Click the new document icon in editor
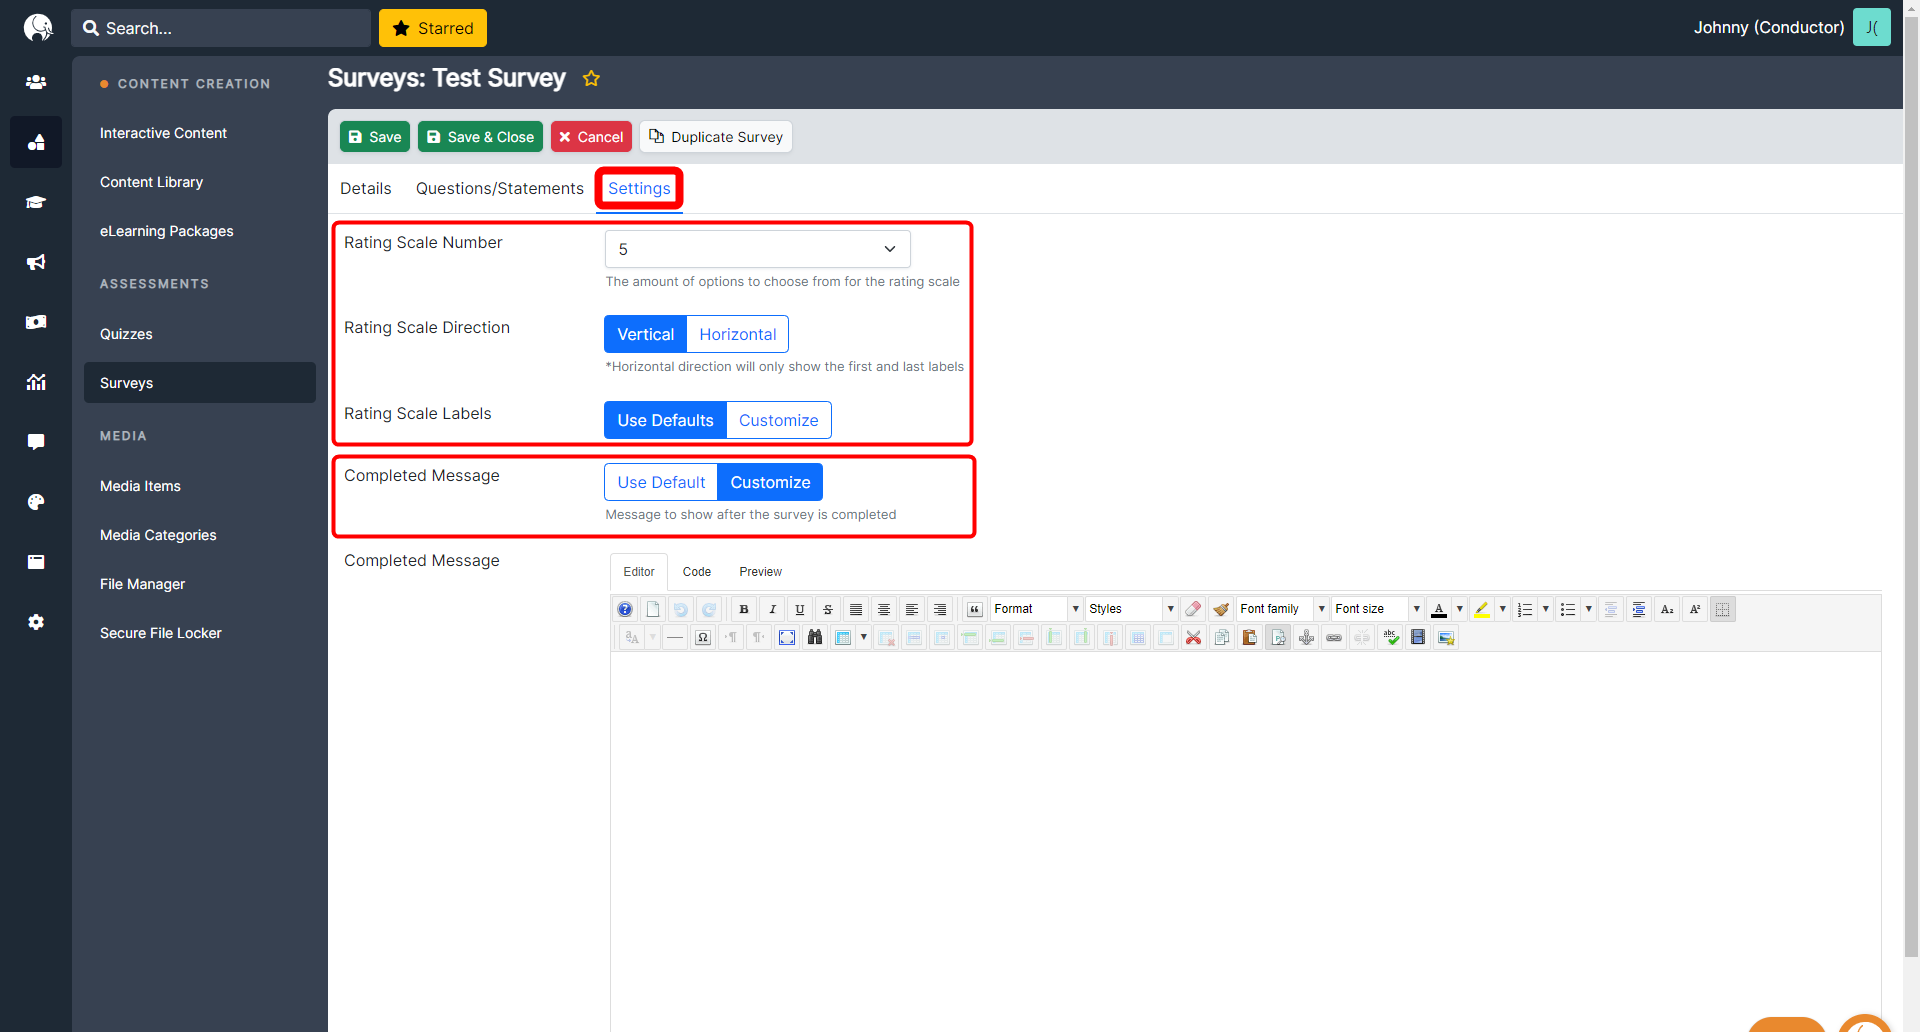Viewport: 1920px width, 1032px height. (x=653, y=609)
